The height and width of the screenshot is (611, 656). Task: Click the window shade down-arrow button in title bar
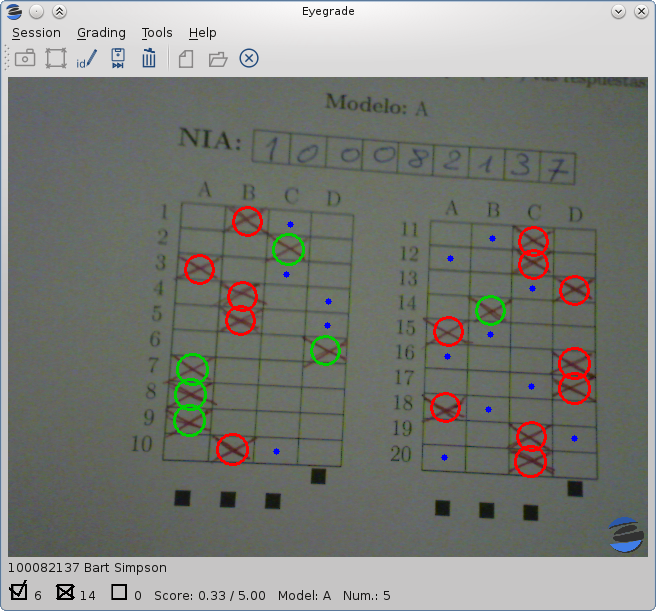[x=617, y=11]
